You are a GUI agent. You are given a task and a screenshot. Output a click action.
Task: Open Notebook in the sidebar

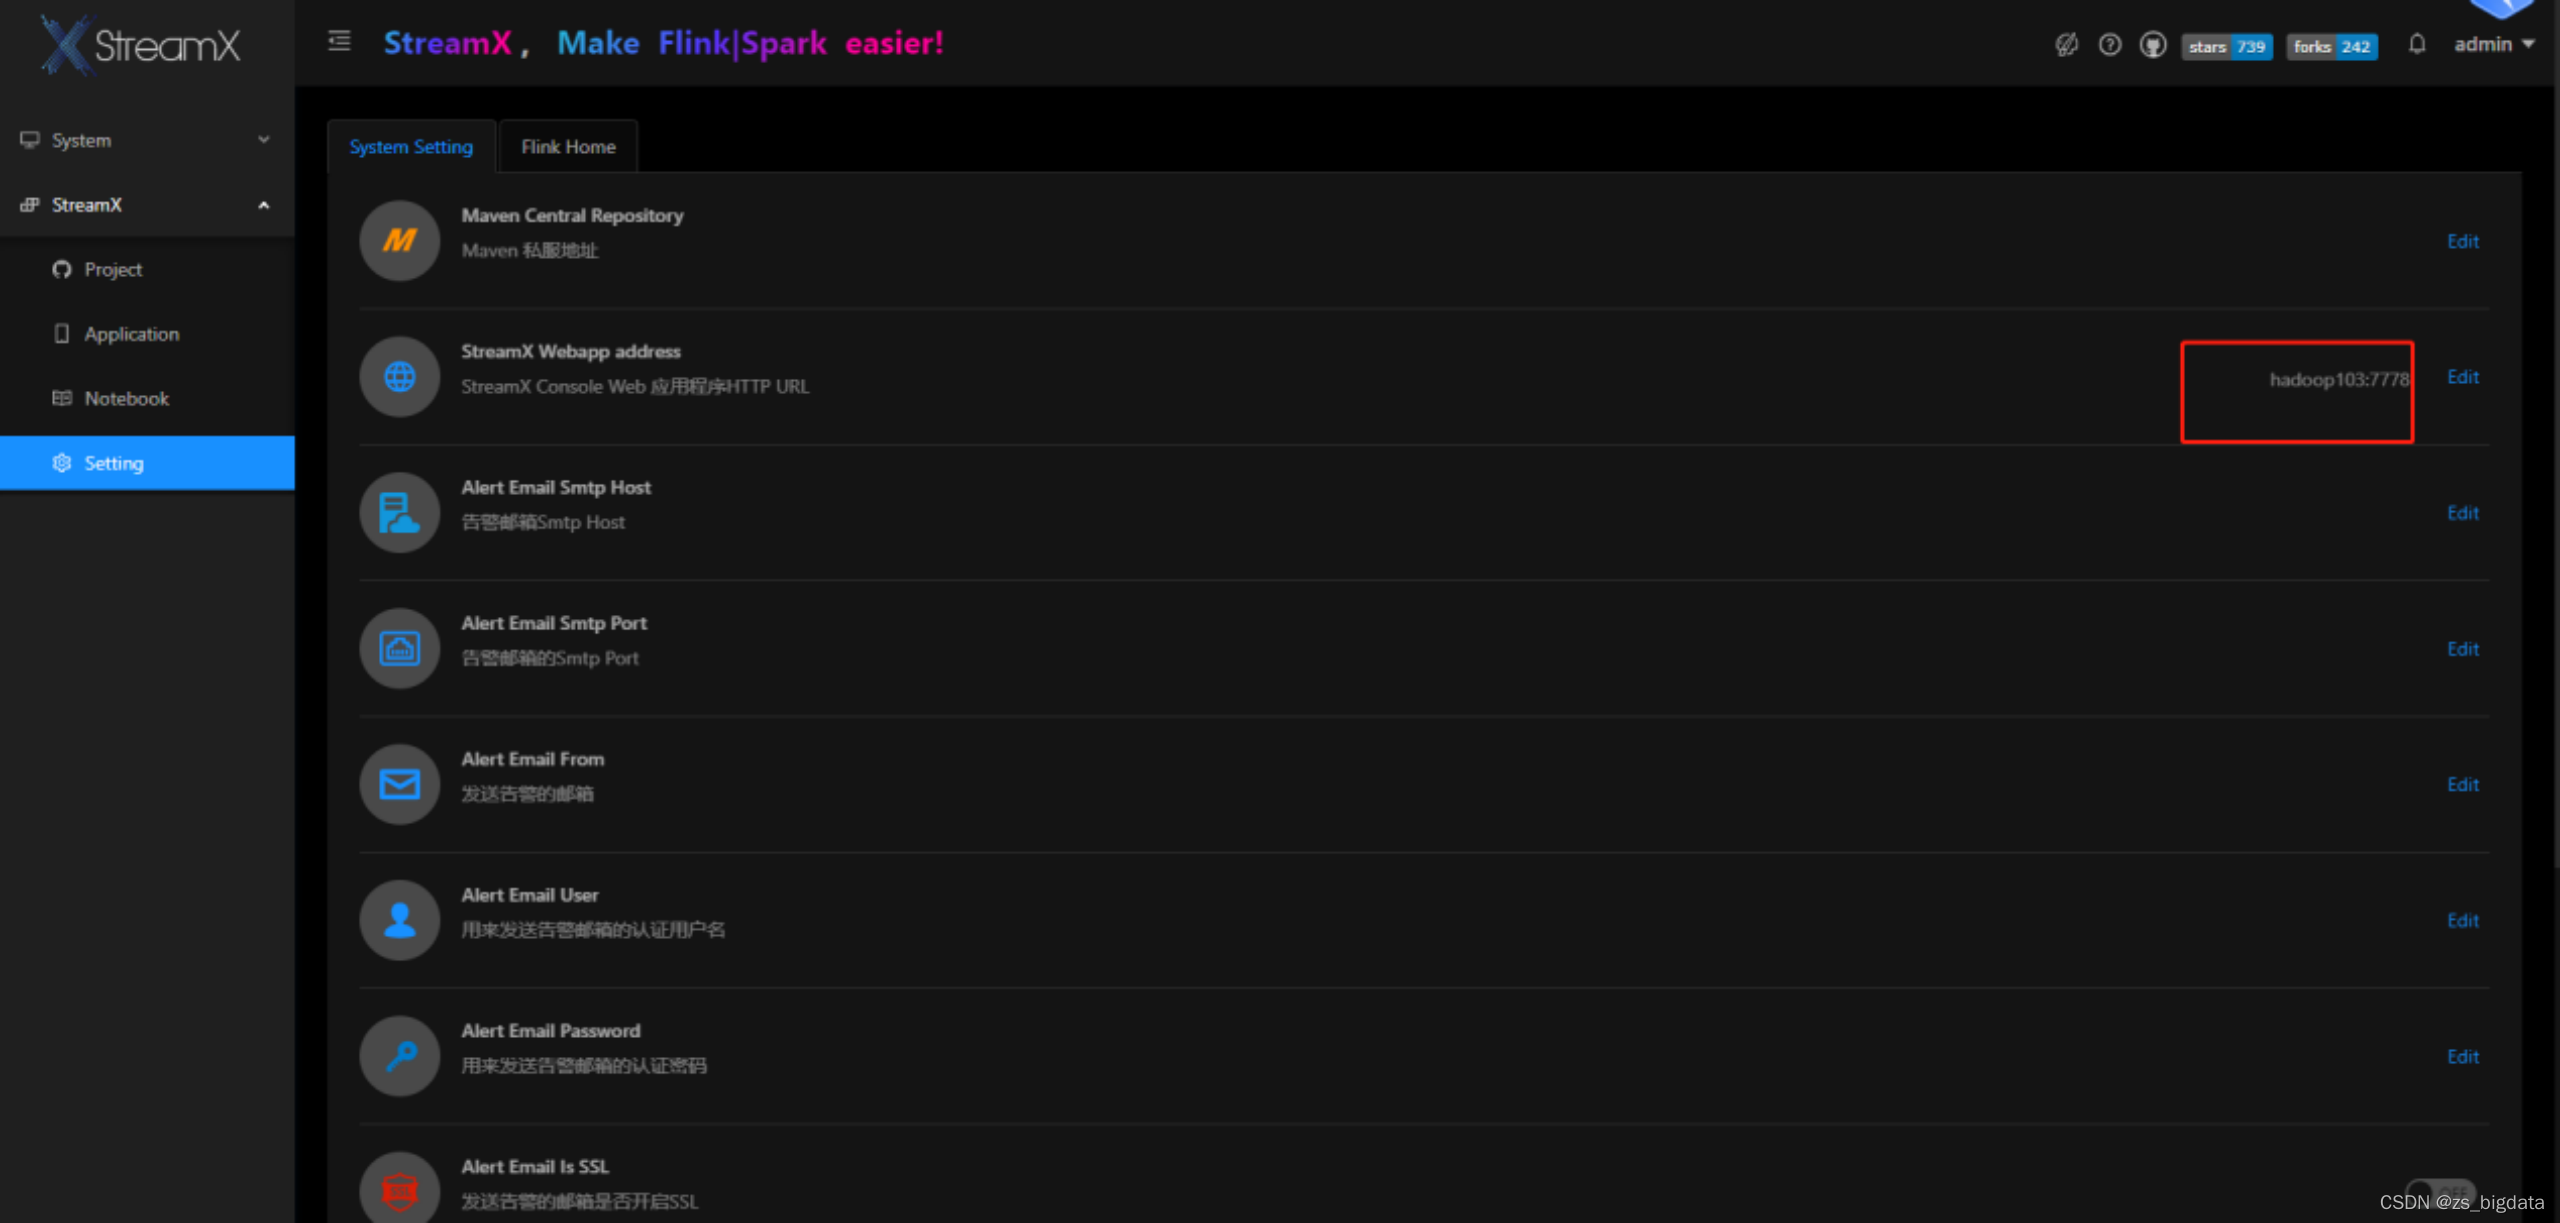pos(126,398)
